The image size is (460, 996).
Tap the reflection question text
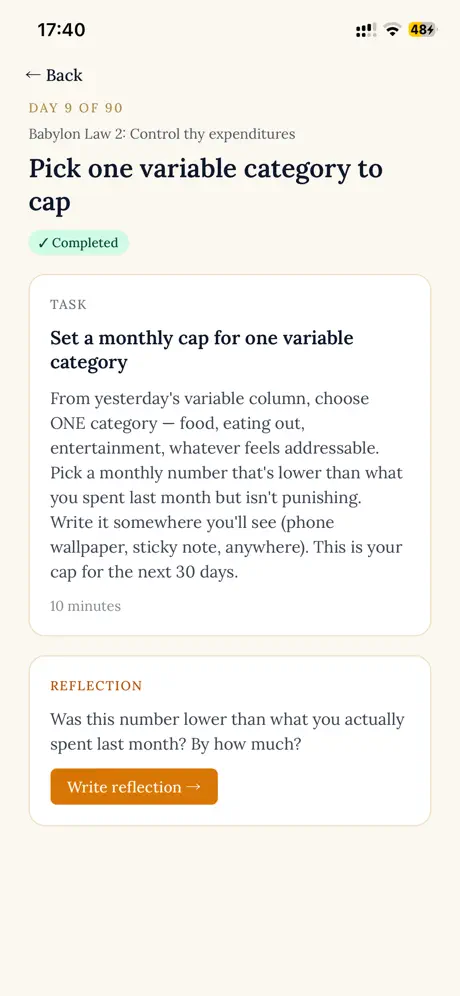point(227,731)
